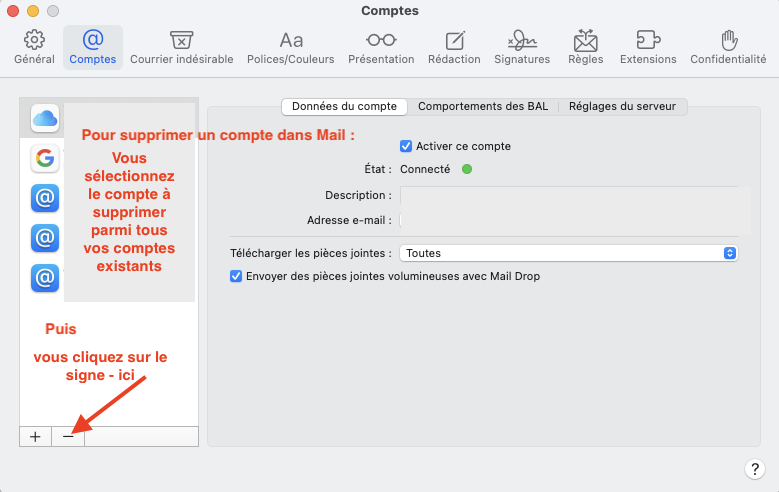Click the minus button to remove account
This screenshot has width=779, height=492.
pos(68,437)
